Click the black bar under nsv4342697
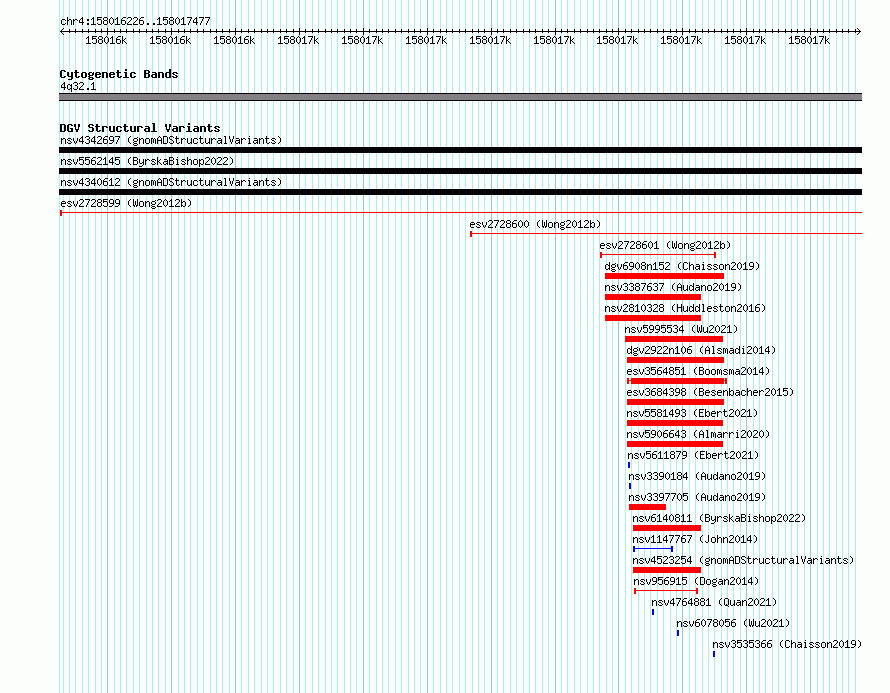 [x=460, y=150]
